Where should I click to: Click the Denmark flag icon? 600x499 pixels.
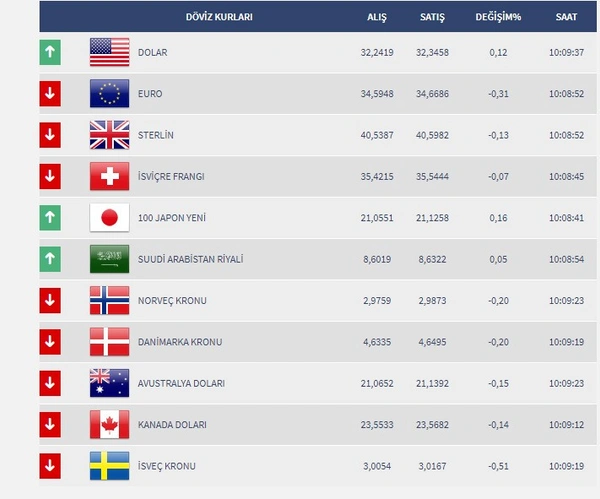coord(109,341)
